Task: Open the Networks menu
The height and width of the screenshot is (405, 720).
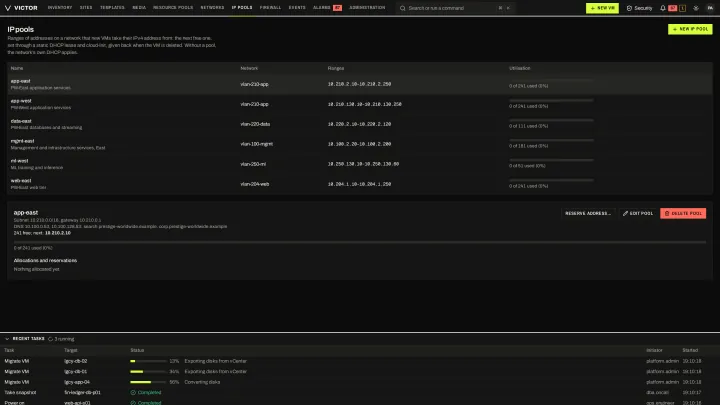Action: 212,8
